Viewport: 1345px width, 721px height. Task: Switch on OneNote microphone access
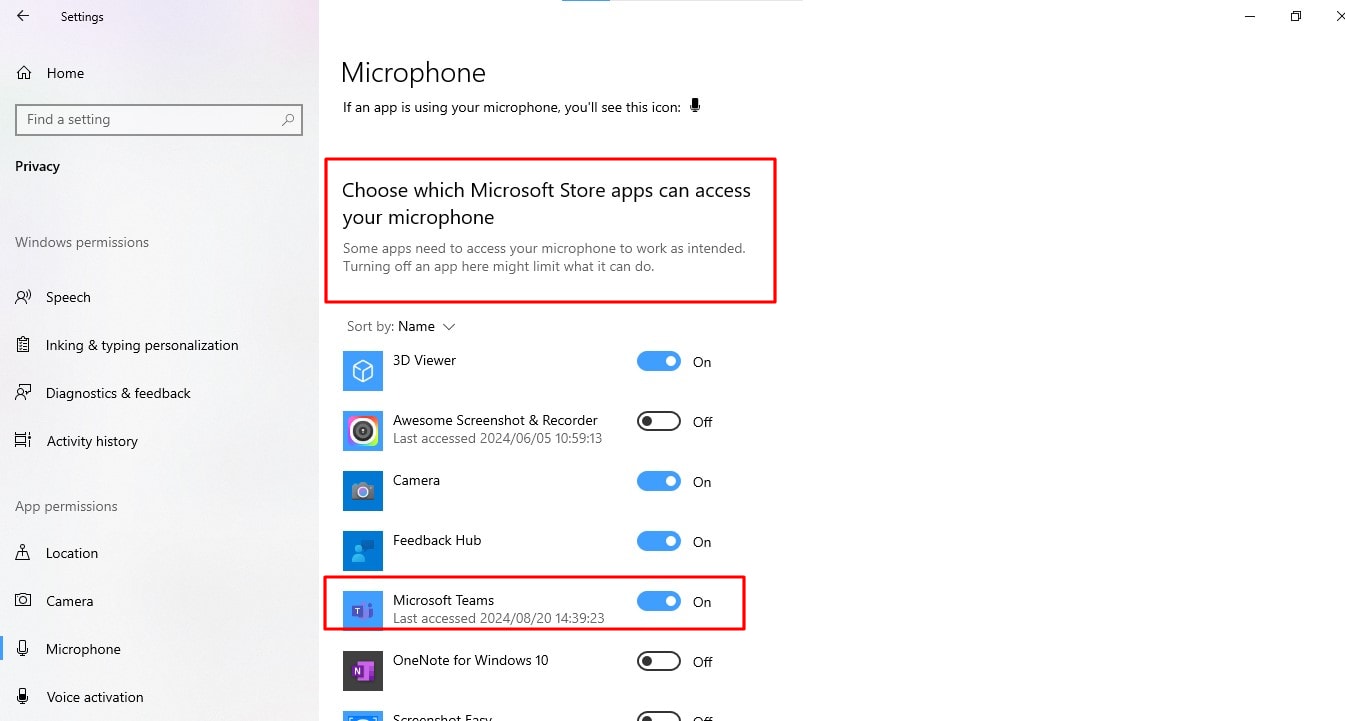point(659,661)
